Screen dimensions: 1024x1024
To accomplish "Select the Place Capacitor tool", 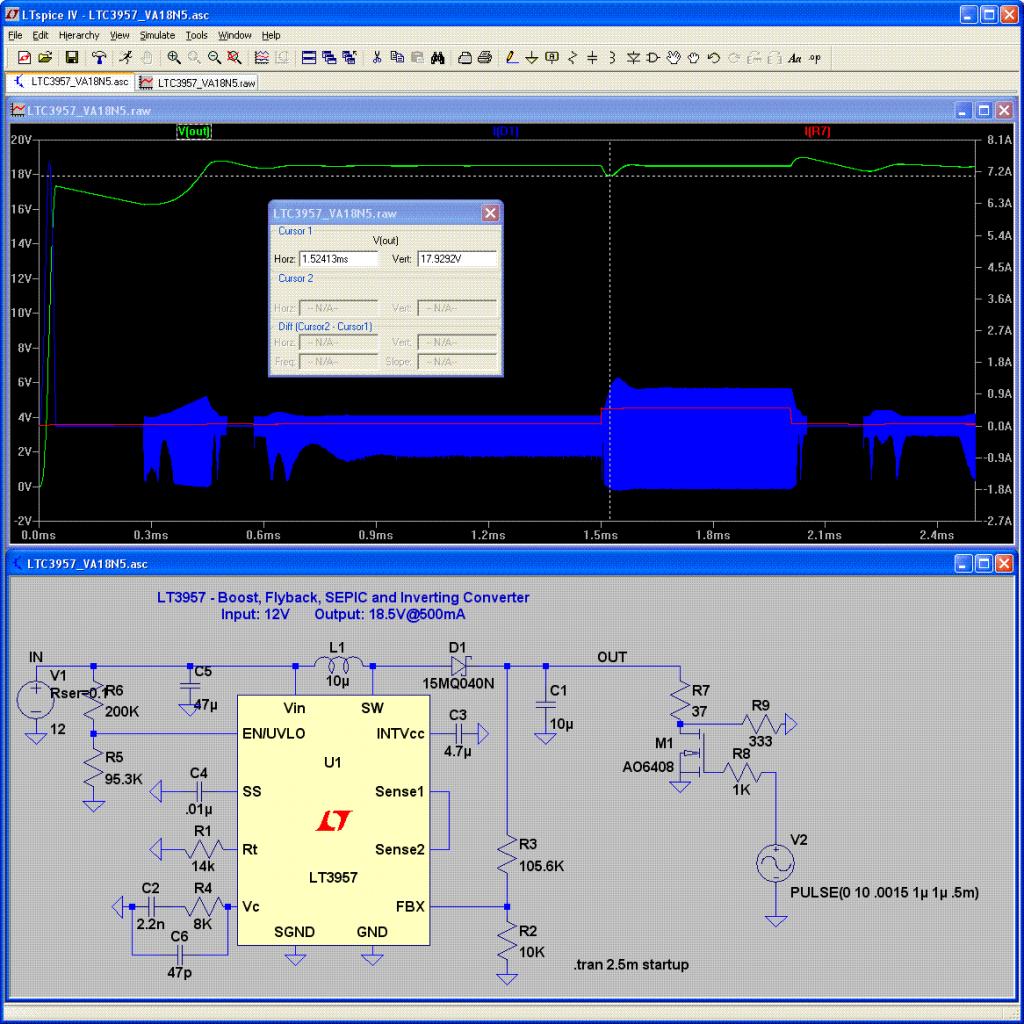I will pyautogui.click(x=592, y=58).
